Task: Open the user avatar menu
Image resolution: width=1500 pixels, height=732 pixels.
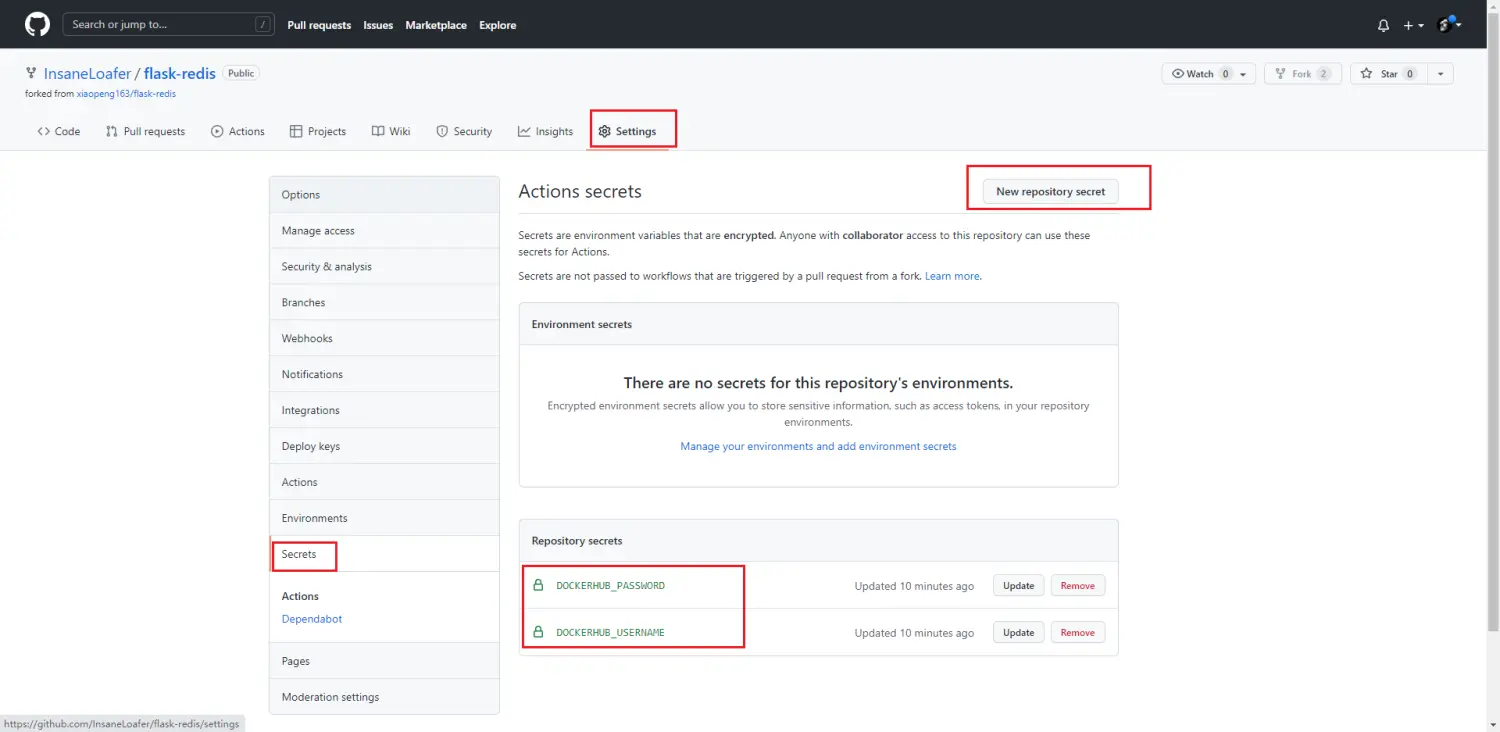Action: [1450, 25]
